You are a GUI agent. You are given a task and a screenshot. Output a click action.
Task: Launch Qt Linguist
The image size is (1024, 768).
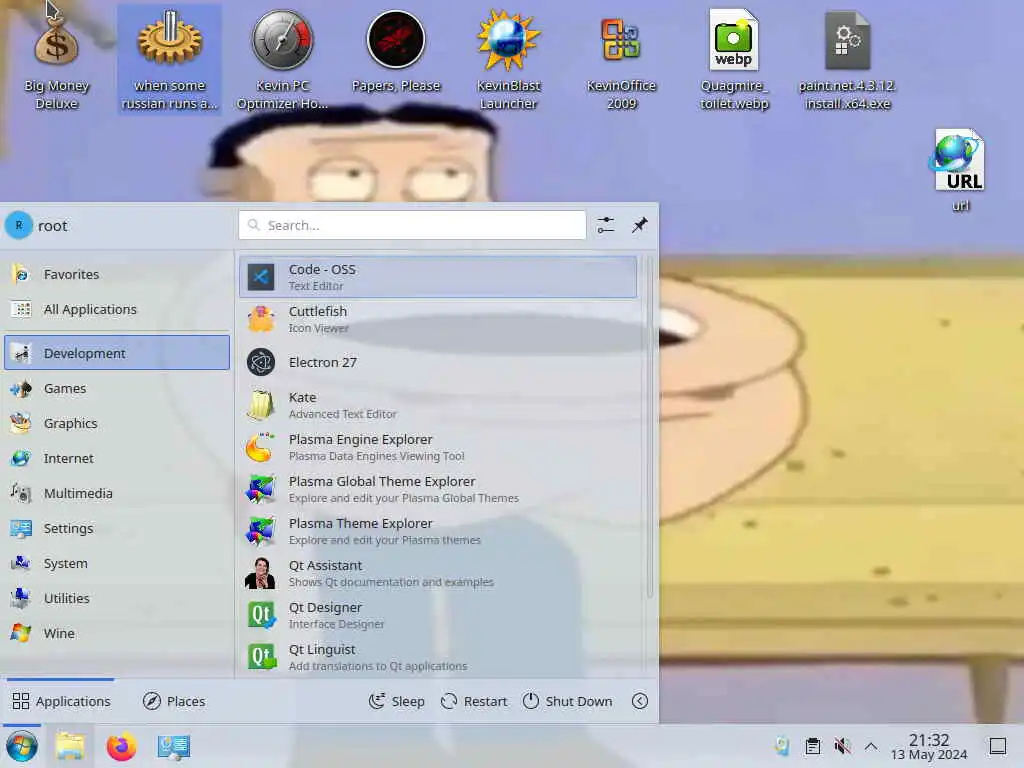(x=438, y=657)
